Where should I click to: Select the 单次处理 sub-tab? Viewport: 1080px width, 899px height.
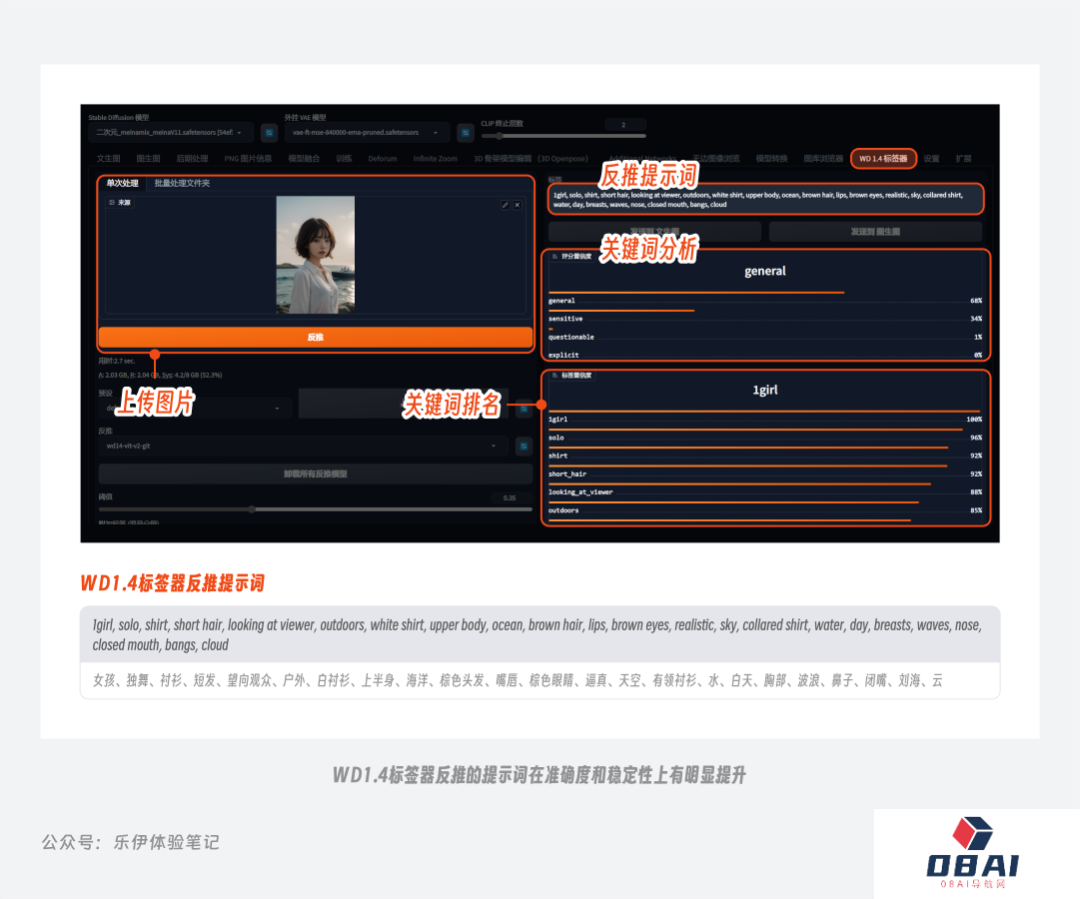tap(123, 183)
